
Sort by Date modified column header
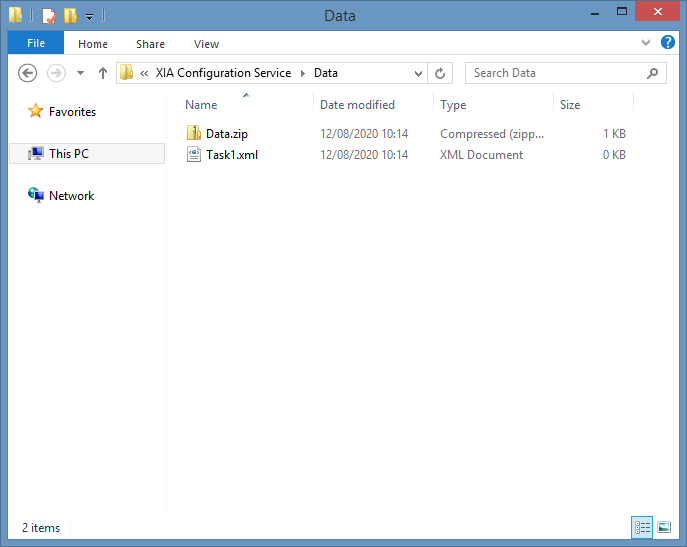pos(357,105)
